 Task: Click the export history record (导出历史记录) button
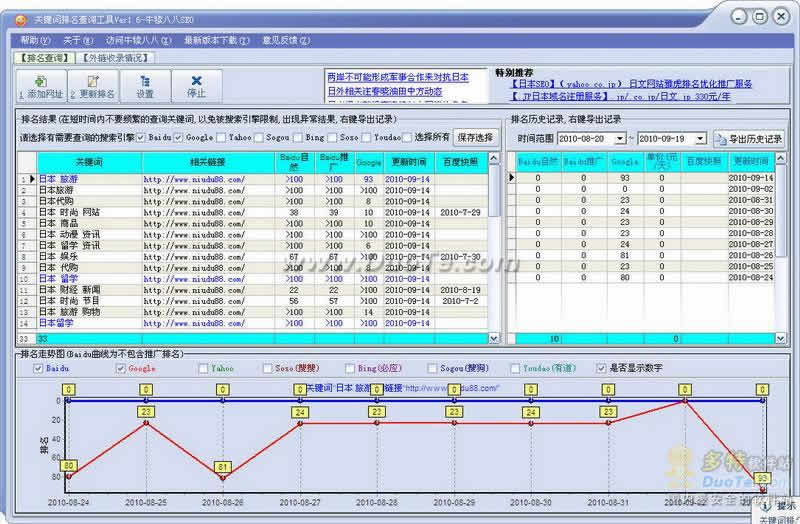point(748,139)
